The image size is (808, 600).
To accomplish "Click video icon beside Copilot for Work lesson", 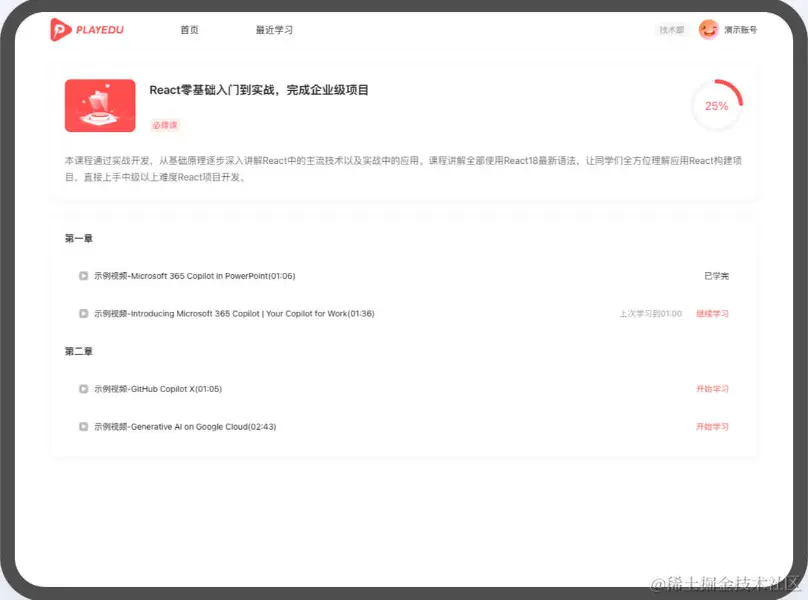I will tap(83, 313).
